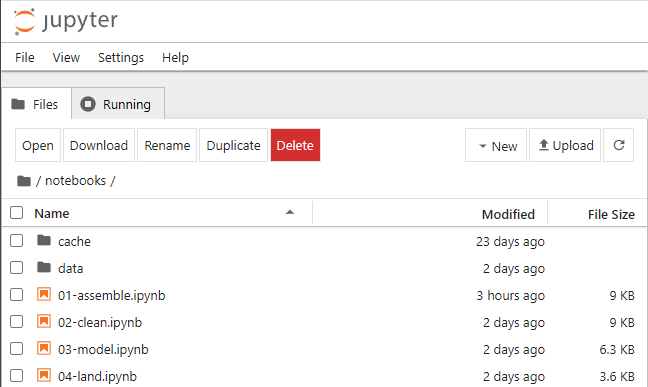Click the notebook icon for 01-assemble.ipynb

pyautogui.click(x=44, y=294)
